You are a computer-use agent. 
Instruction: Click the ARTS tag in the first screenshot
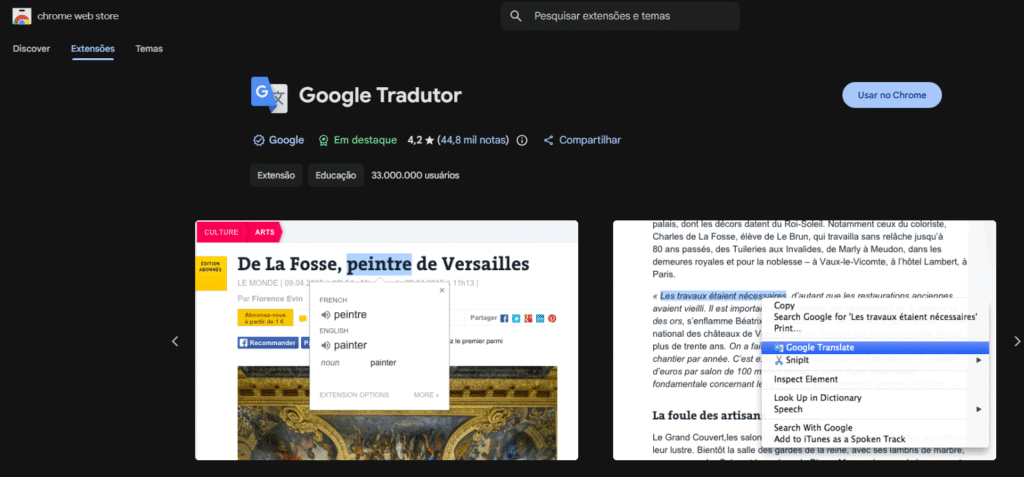(x=265, y=232)
